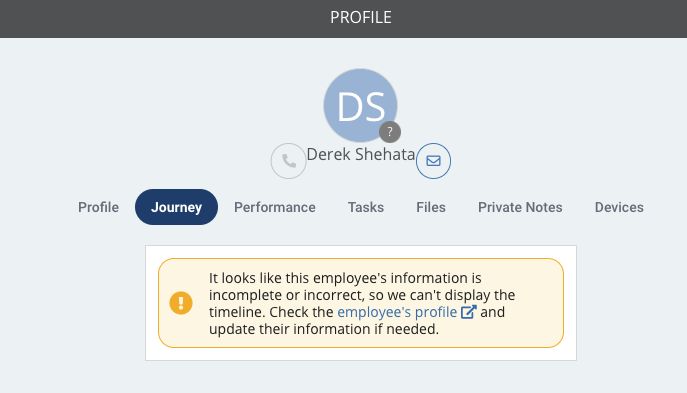The image size is (687, 393).
Task: Click the Derek Shehata name text
Action: pos(361,154)
